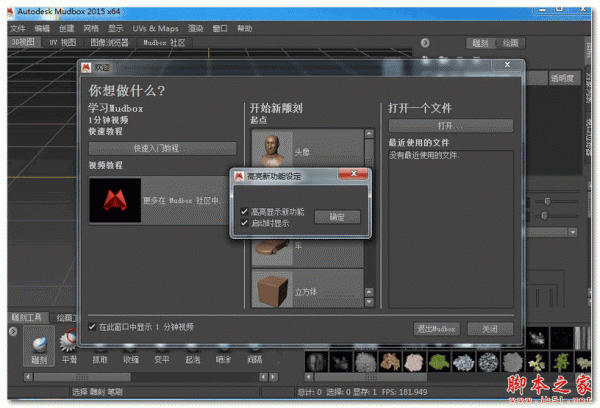Select the 雕刻 sculpt tool icon
This screenshot has height=408, width=600.
tap(39, 345)
